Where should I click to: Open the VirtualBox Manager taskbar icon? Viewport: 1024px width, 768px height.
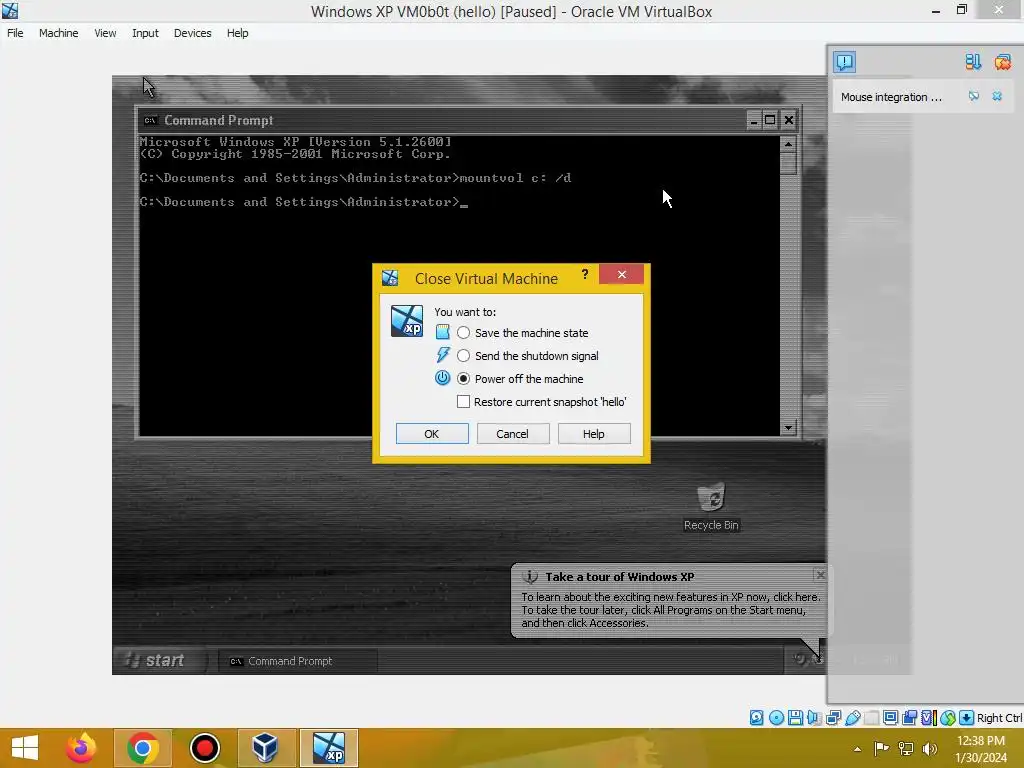pyautogui.click(x=266, y=748)
